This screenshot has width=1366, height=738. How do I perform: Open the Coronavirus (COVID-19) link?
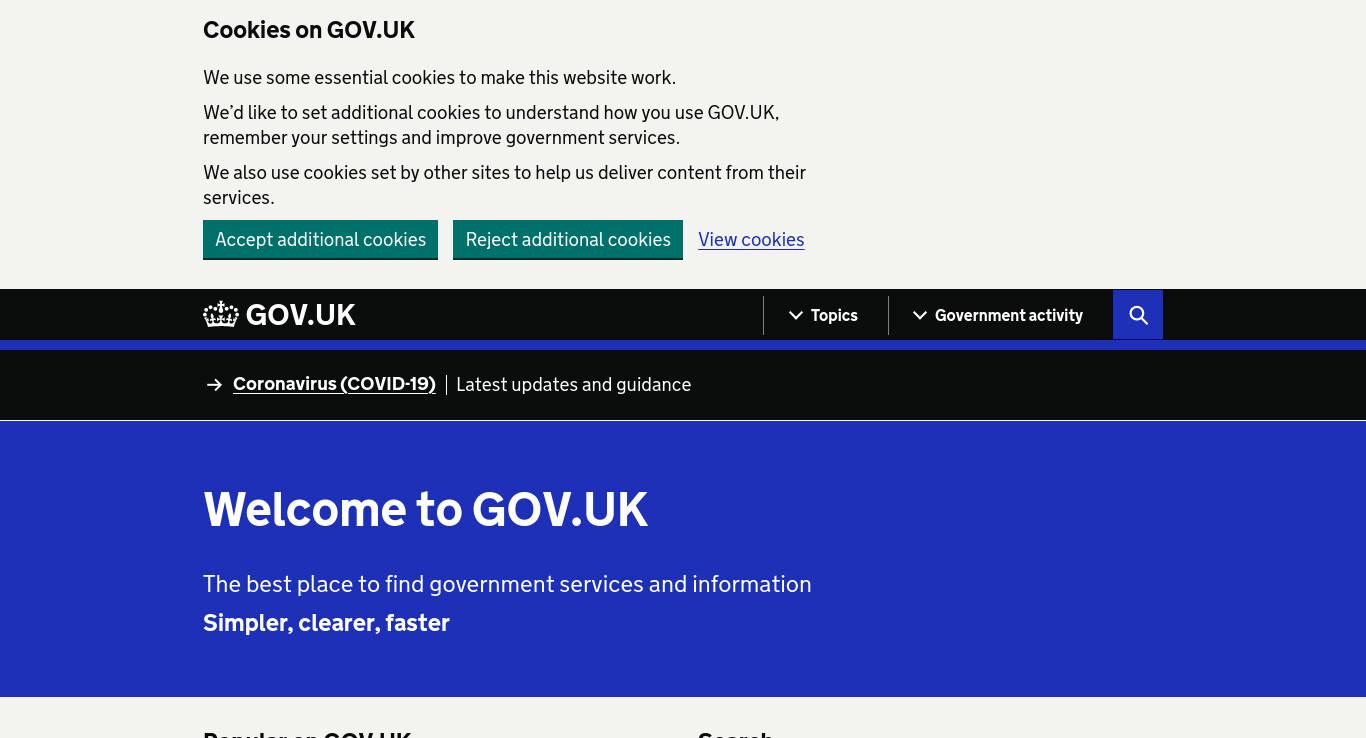coord(334,384)
